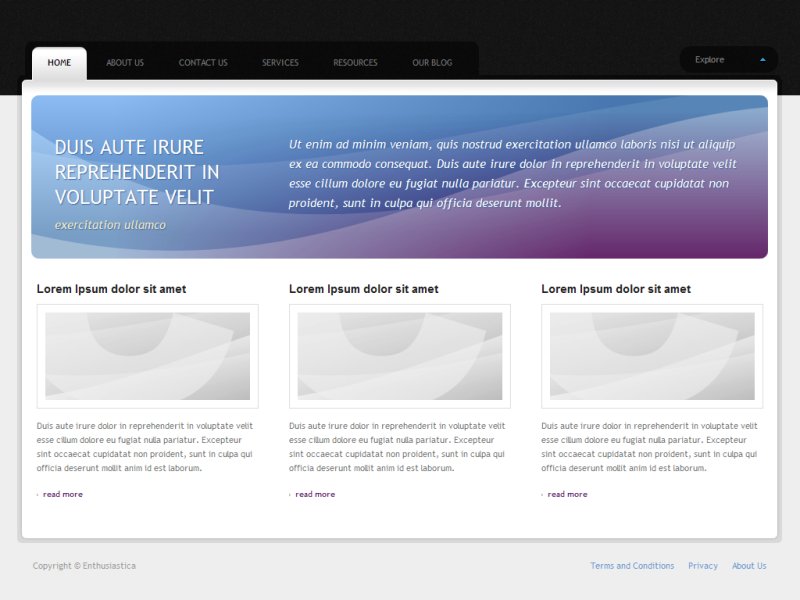Click the banner headline Duis Aute Irure

pos(137,172)
